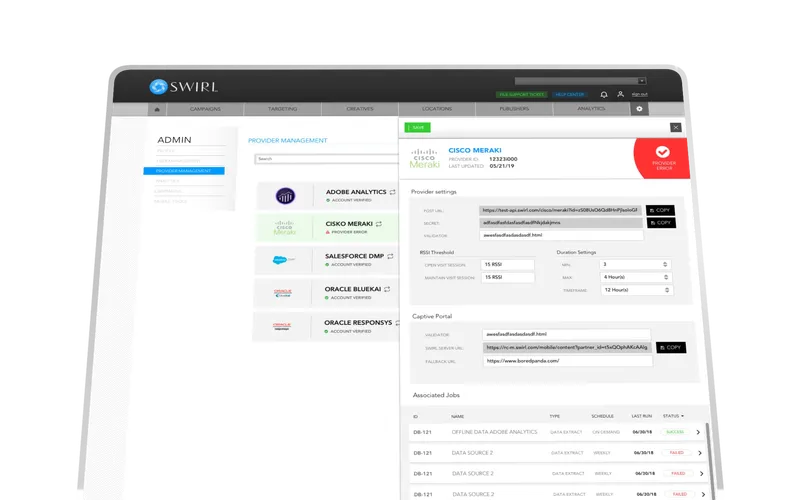The image size is (800, 500).
Task: Copy the Secret value
Action: (661, 223)
